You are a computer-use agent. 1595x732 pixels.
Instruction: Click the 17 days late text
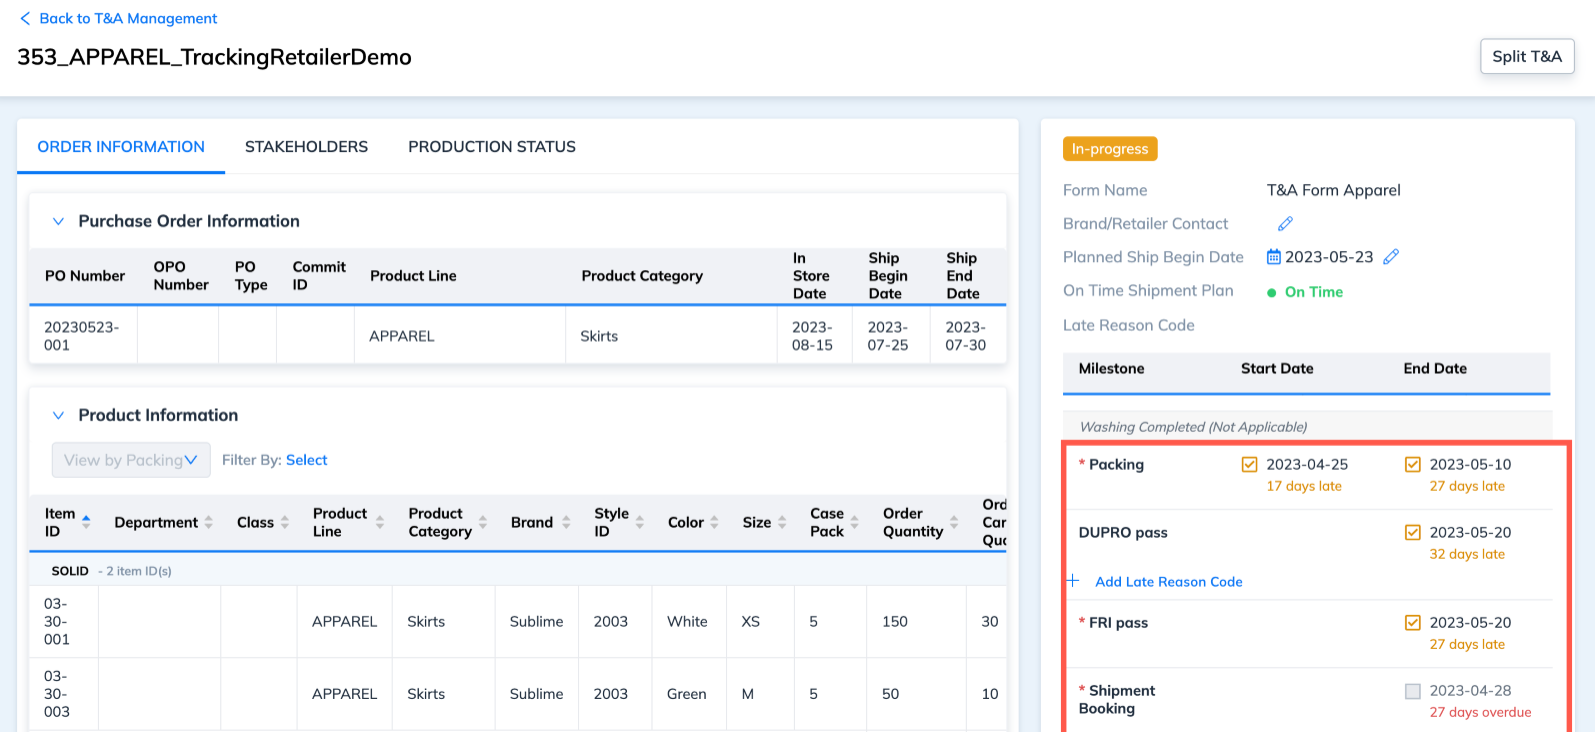click(1304, 486)
